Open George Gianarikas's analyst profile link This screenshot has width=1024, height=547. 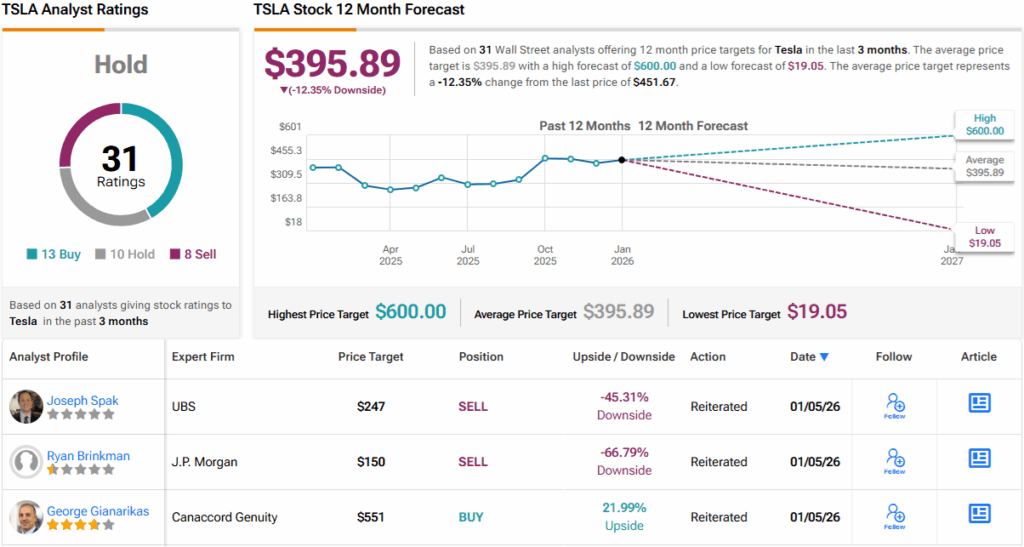(98, 511)
